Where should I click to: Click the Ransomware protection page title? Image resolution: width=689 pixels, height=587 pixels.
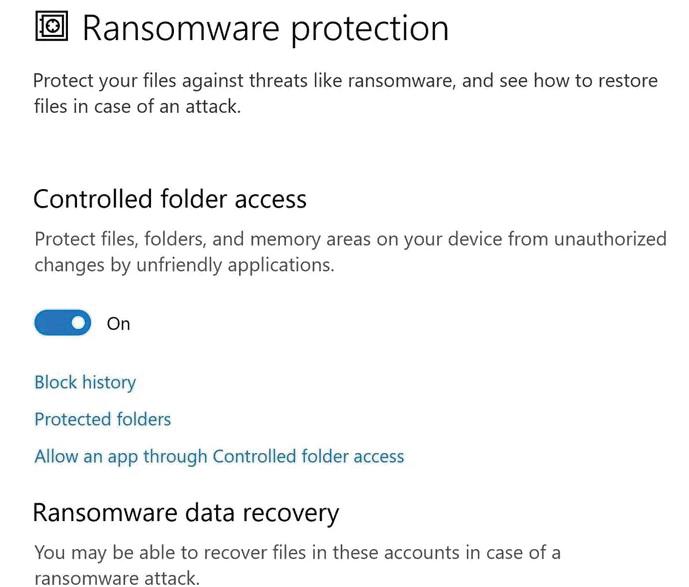[x=265, y=28]
